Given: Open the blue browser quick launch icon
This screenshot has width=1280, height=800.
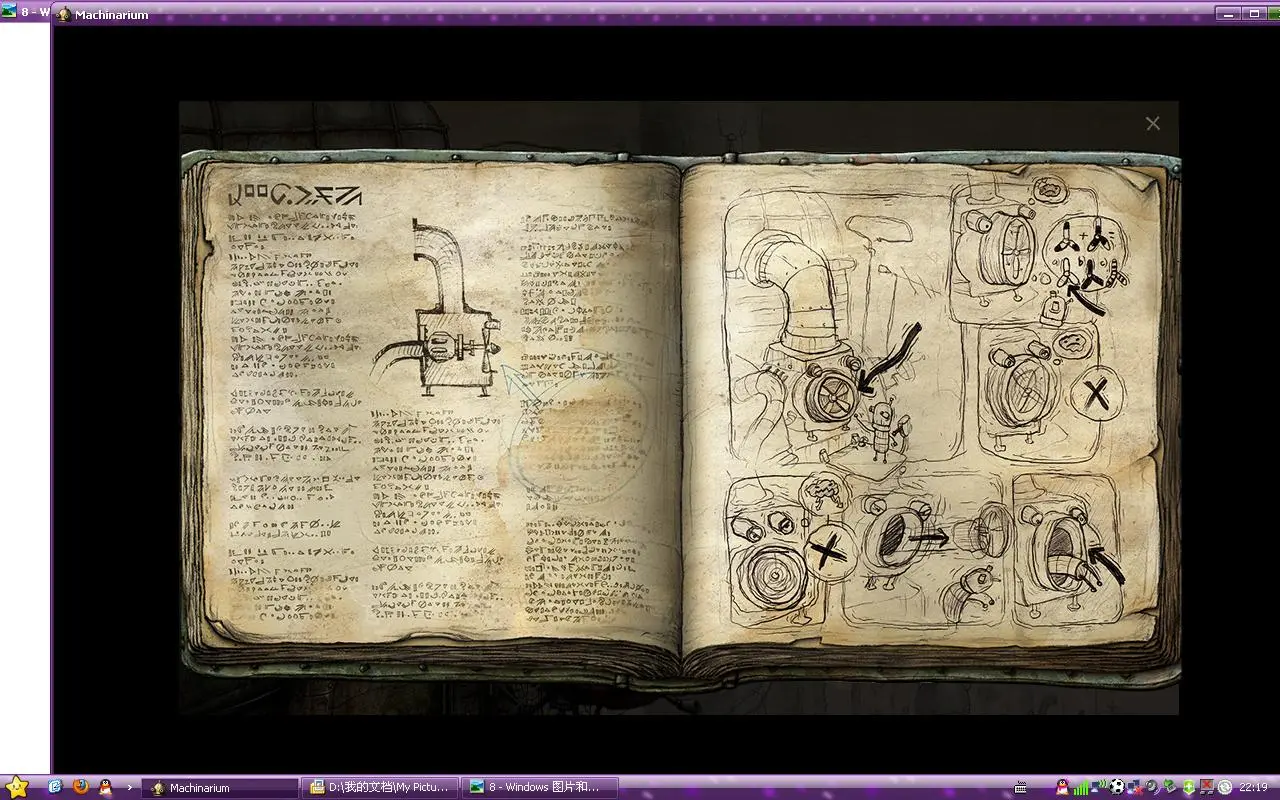Looking at the screenshot, I should click(55, 787).
